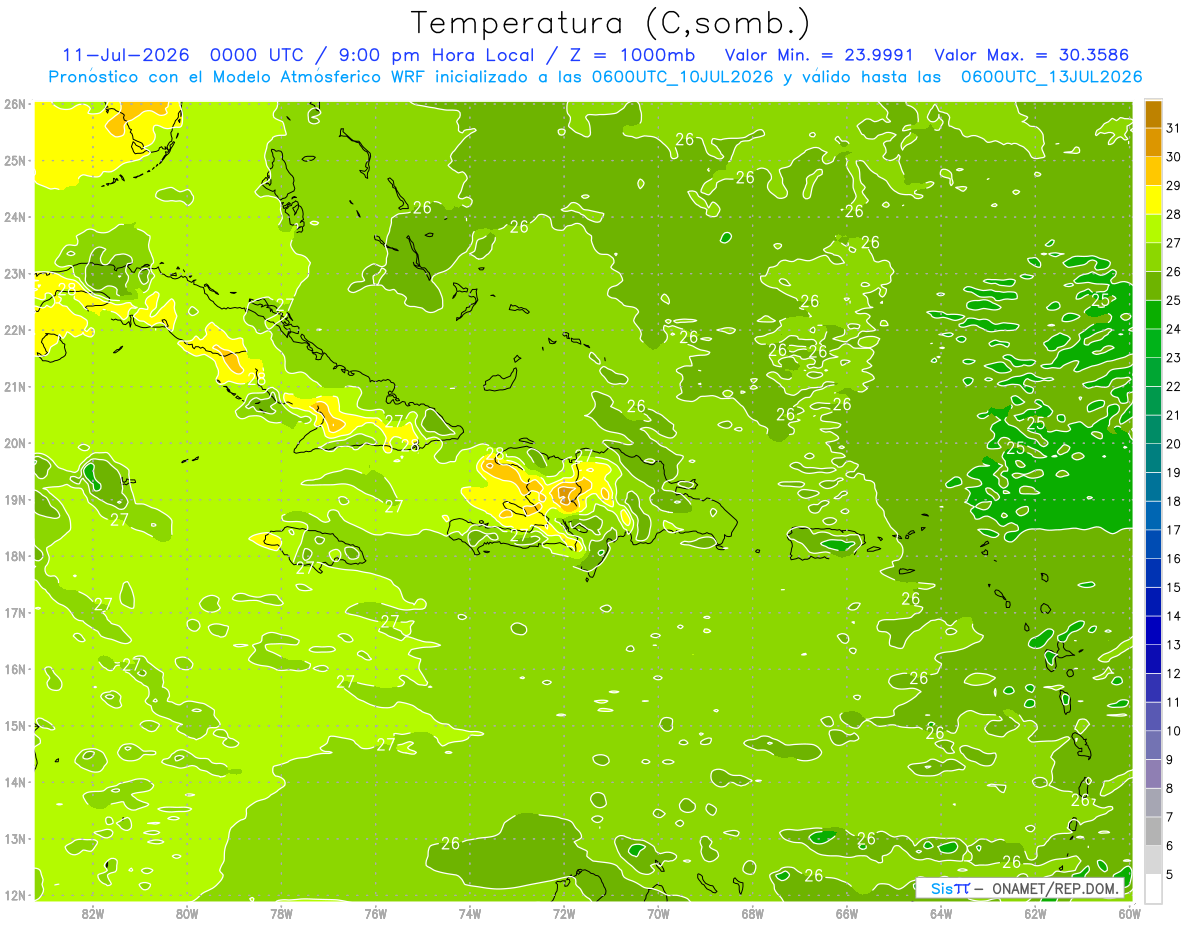Click the 21N latitude axis label
1200x927 pixels.
pos(14,386)
